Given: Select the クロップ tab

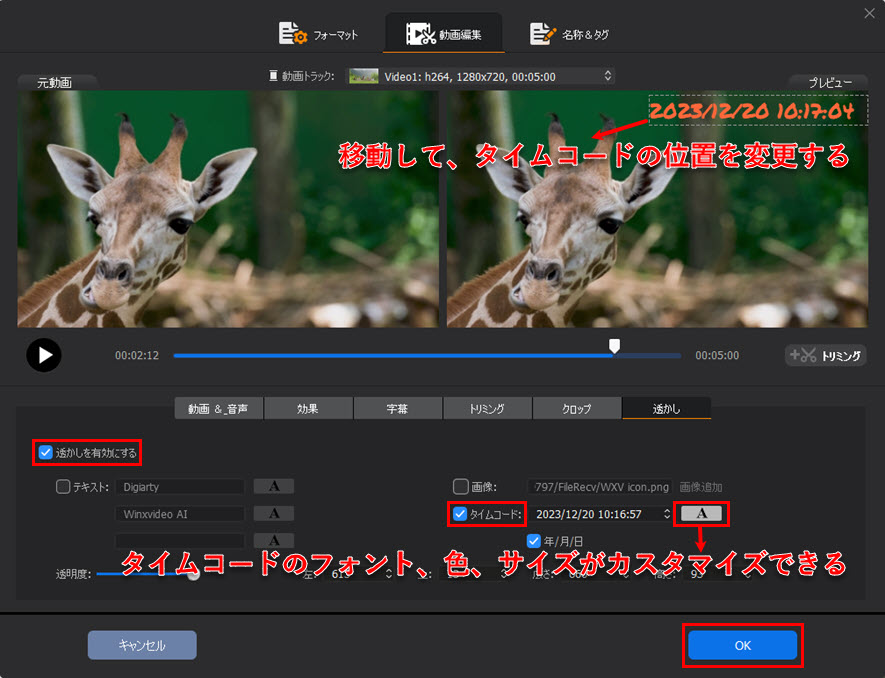Looking at the screenshot, I should [576, 408].
